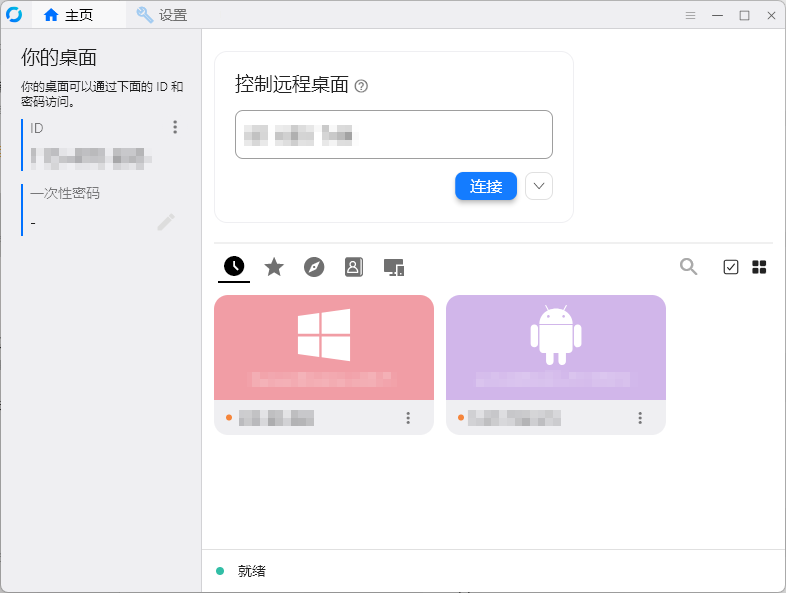
Task: Toggle multi-select checkbox icon
Action: coord(731,267)
